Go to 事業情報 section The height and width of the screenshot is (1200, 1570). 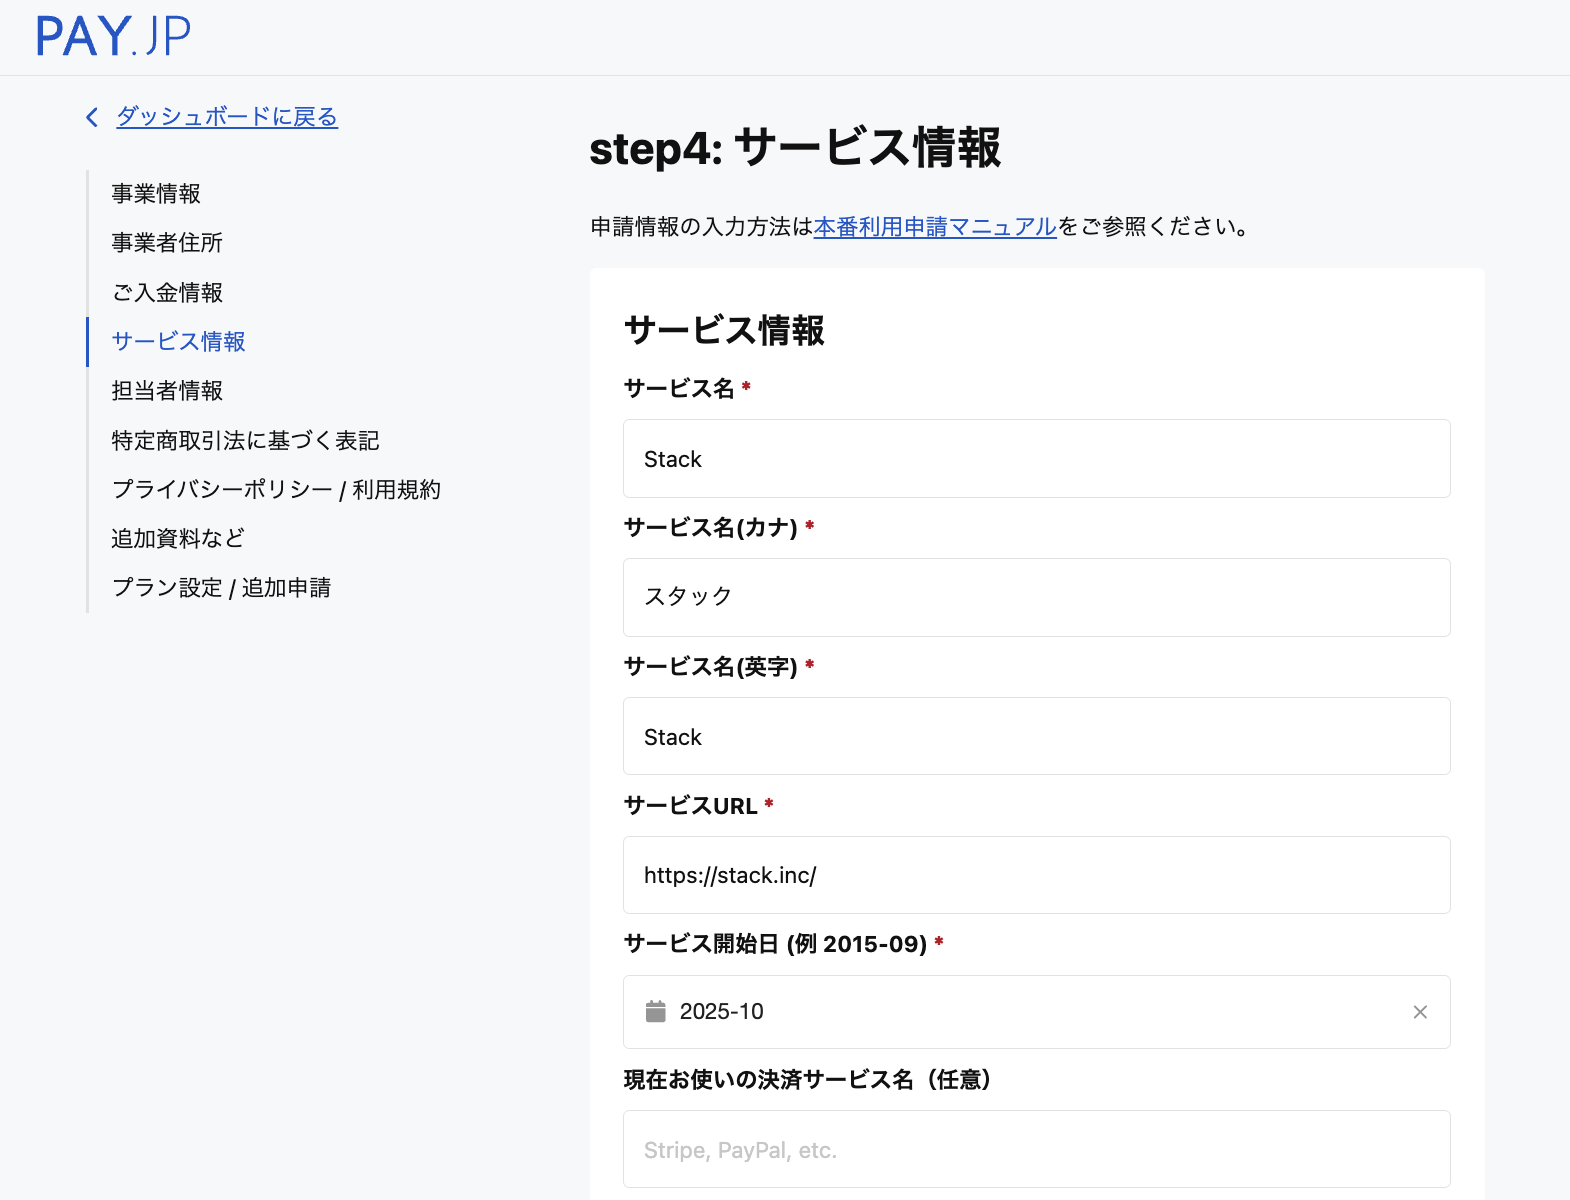[156, 194]
